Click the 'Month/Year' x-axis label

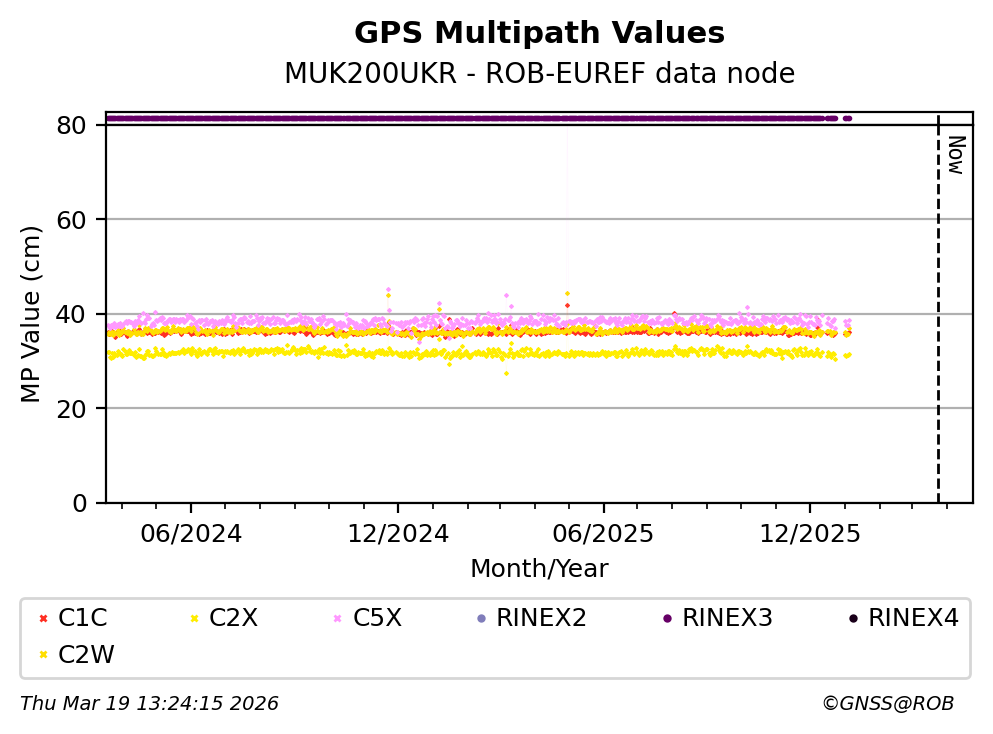pos(539,569)
